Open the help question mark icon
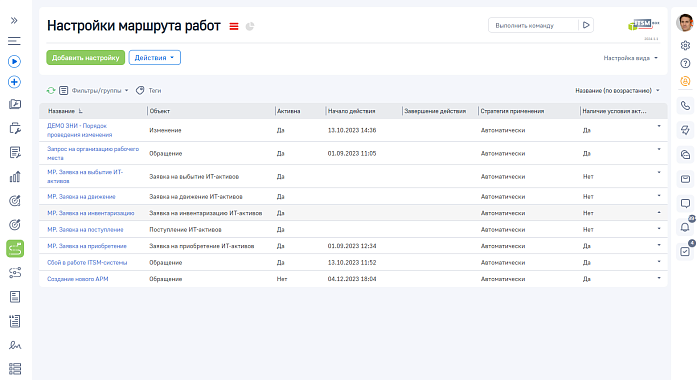The height and width of the screenshot is (380, 697). (685, 63)
